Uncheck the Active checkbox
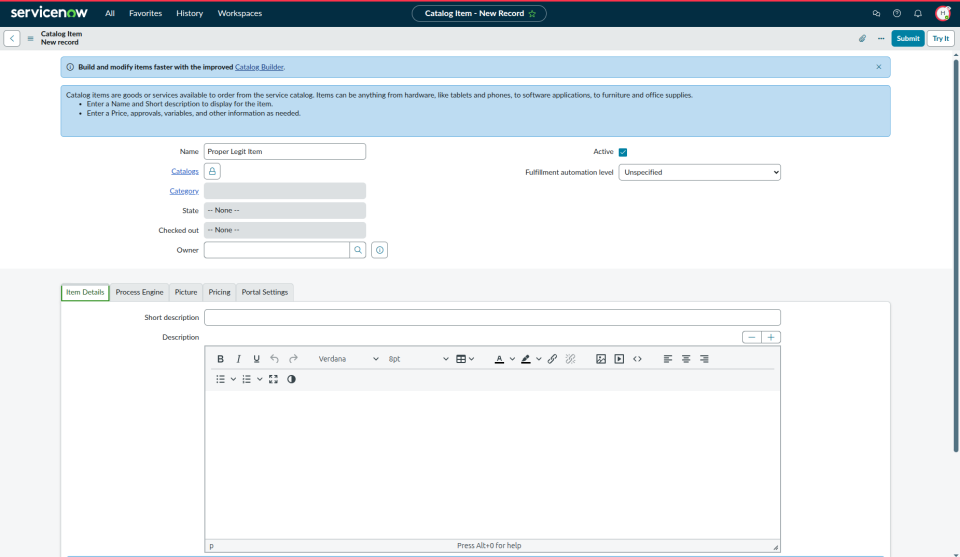960x557 pixels. [x=623, y=152]
